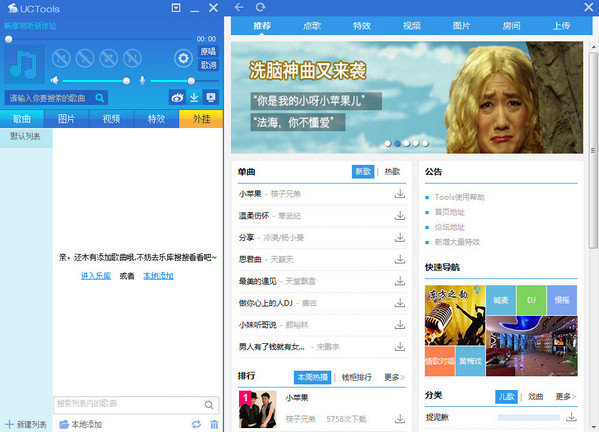Click the refresh icon in browser header
The height and width of the screenshot is (432, 599).
(x=261, y=7)
